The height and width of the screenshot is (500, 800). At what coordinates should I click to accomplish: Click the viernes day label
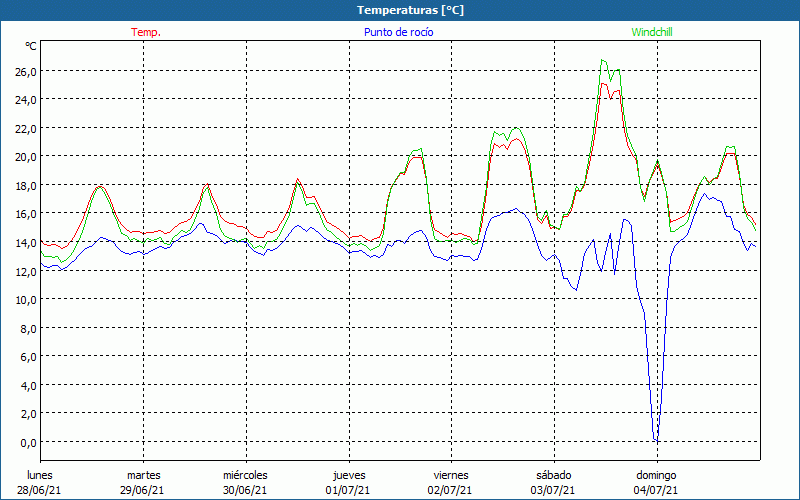pyautogui.click(x=451, y=475)
